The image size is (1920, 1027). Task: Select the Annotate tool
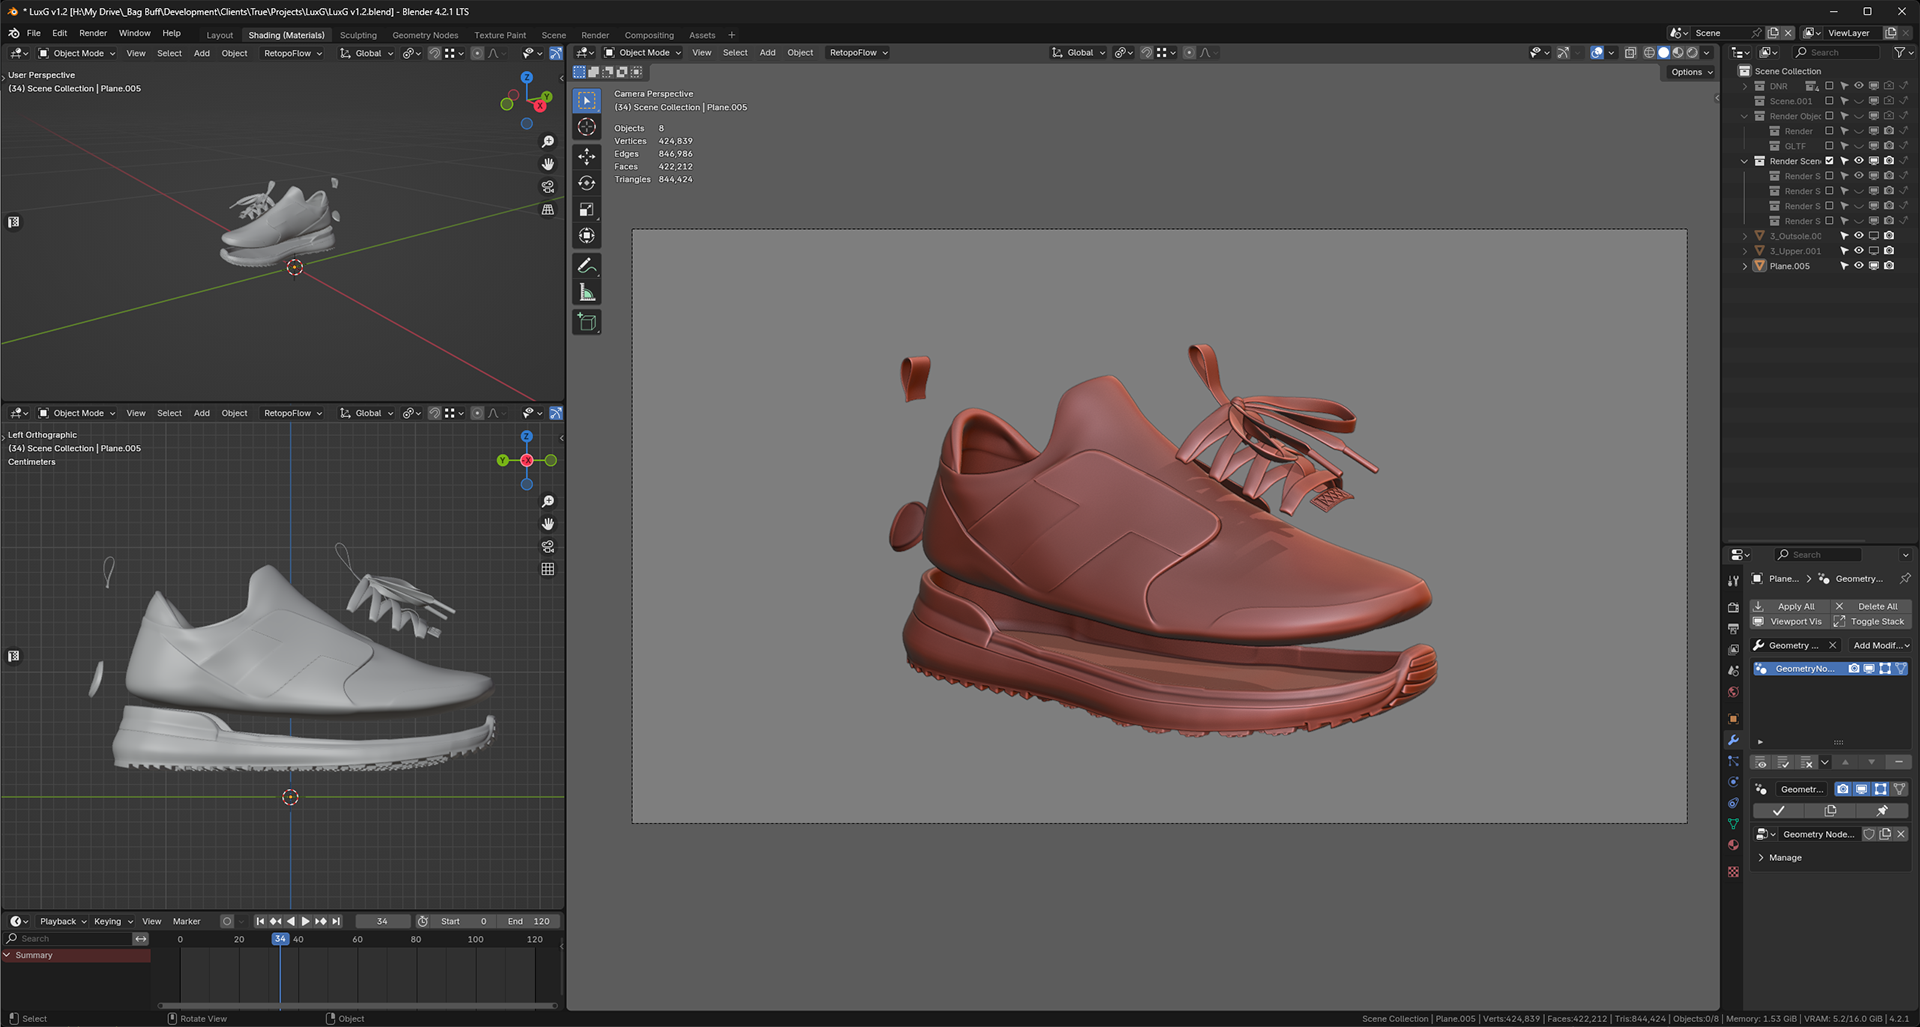[587, 266]
